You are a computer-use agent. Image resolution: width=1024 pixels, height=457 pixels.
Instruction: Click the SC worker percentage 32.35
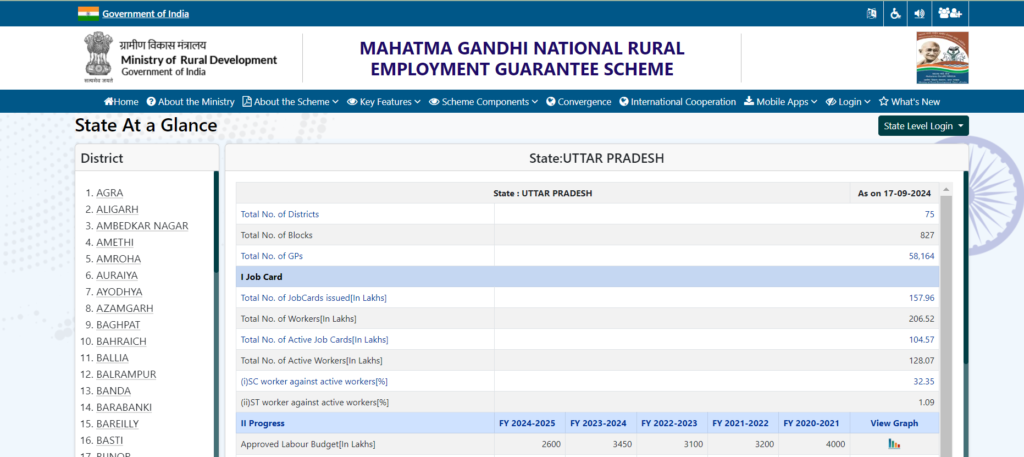[x=924, y=381]
